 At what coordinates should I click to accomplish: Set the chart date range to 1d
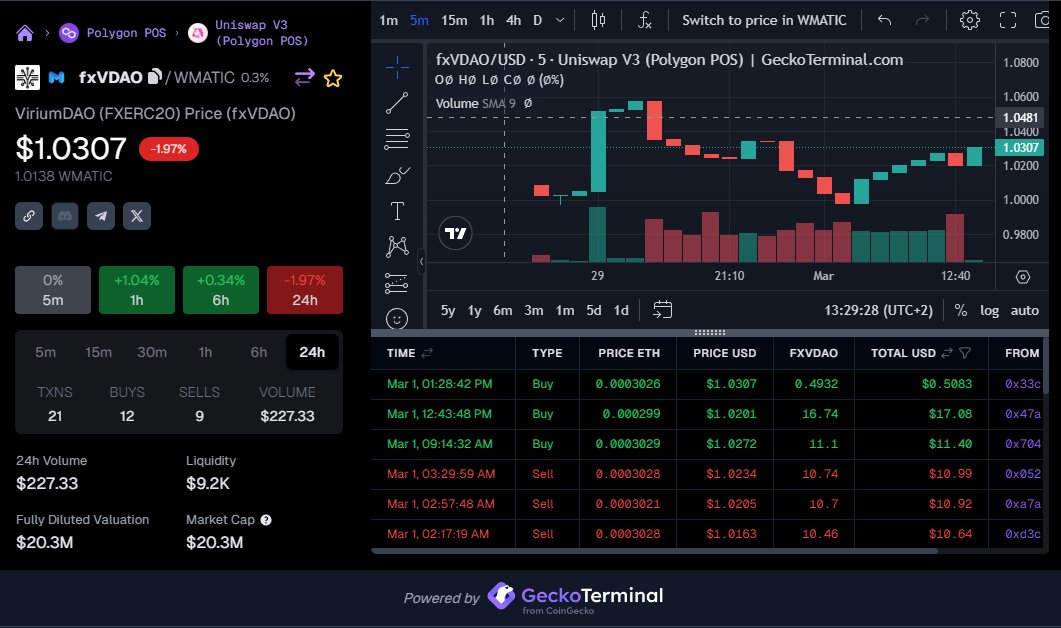pyautogui.click(x=621, y=311)
